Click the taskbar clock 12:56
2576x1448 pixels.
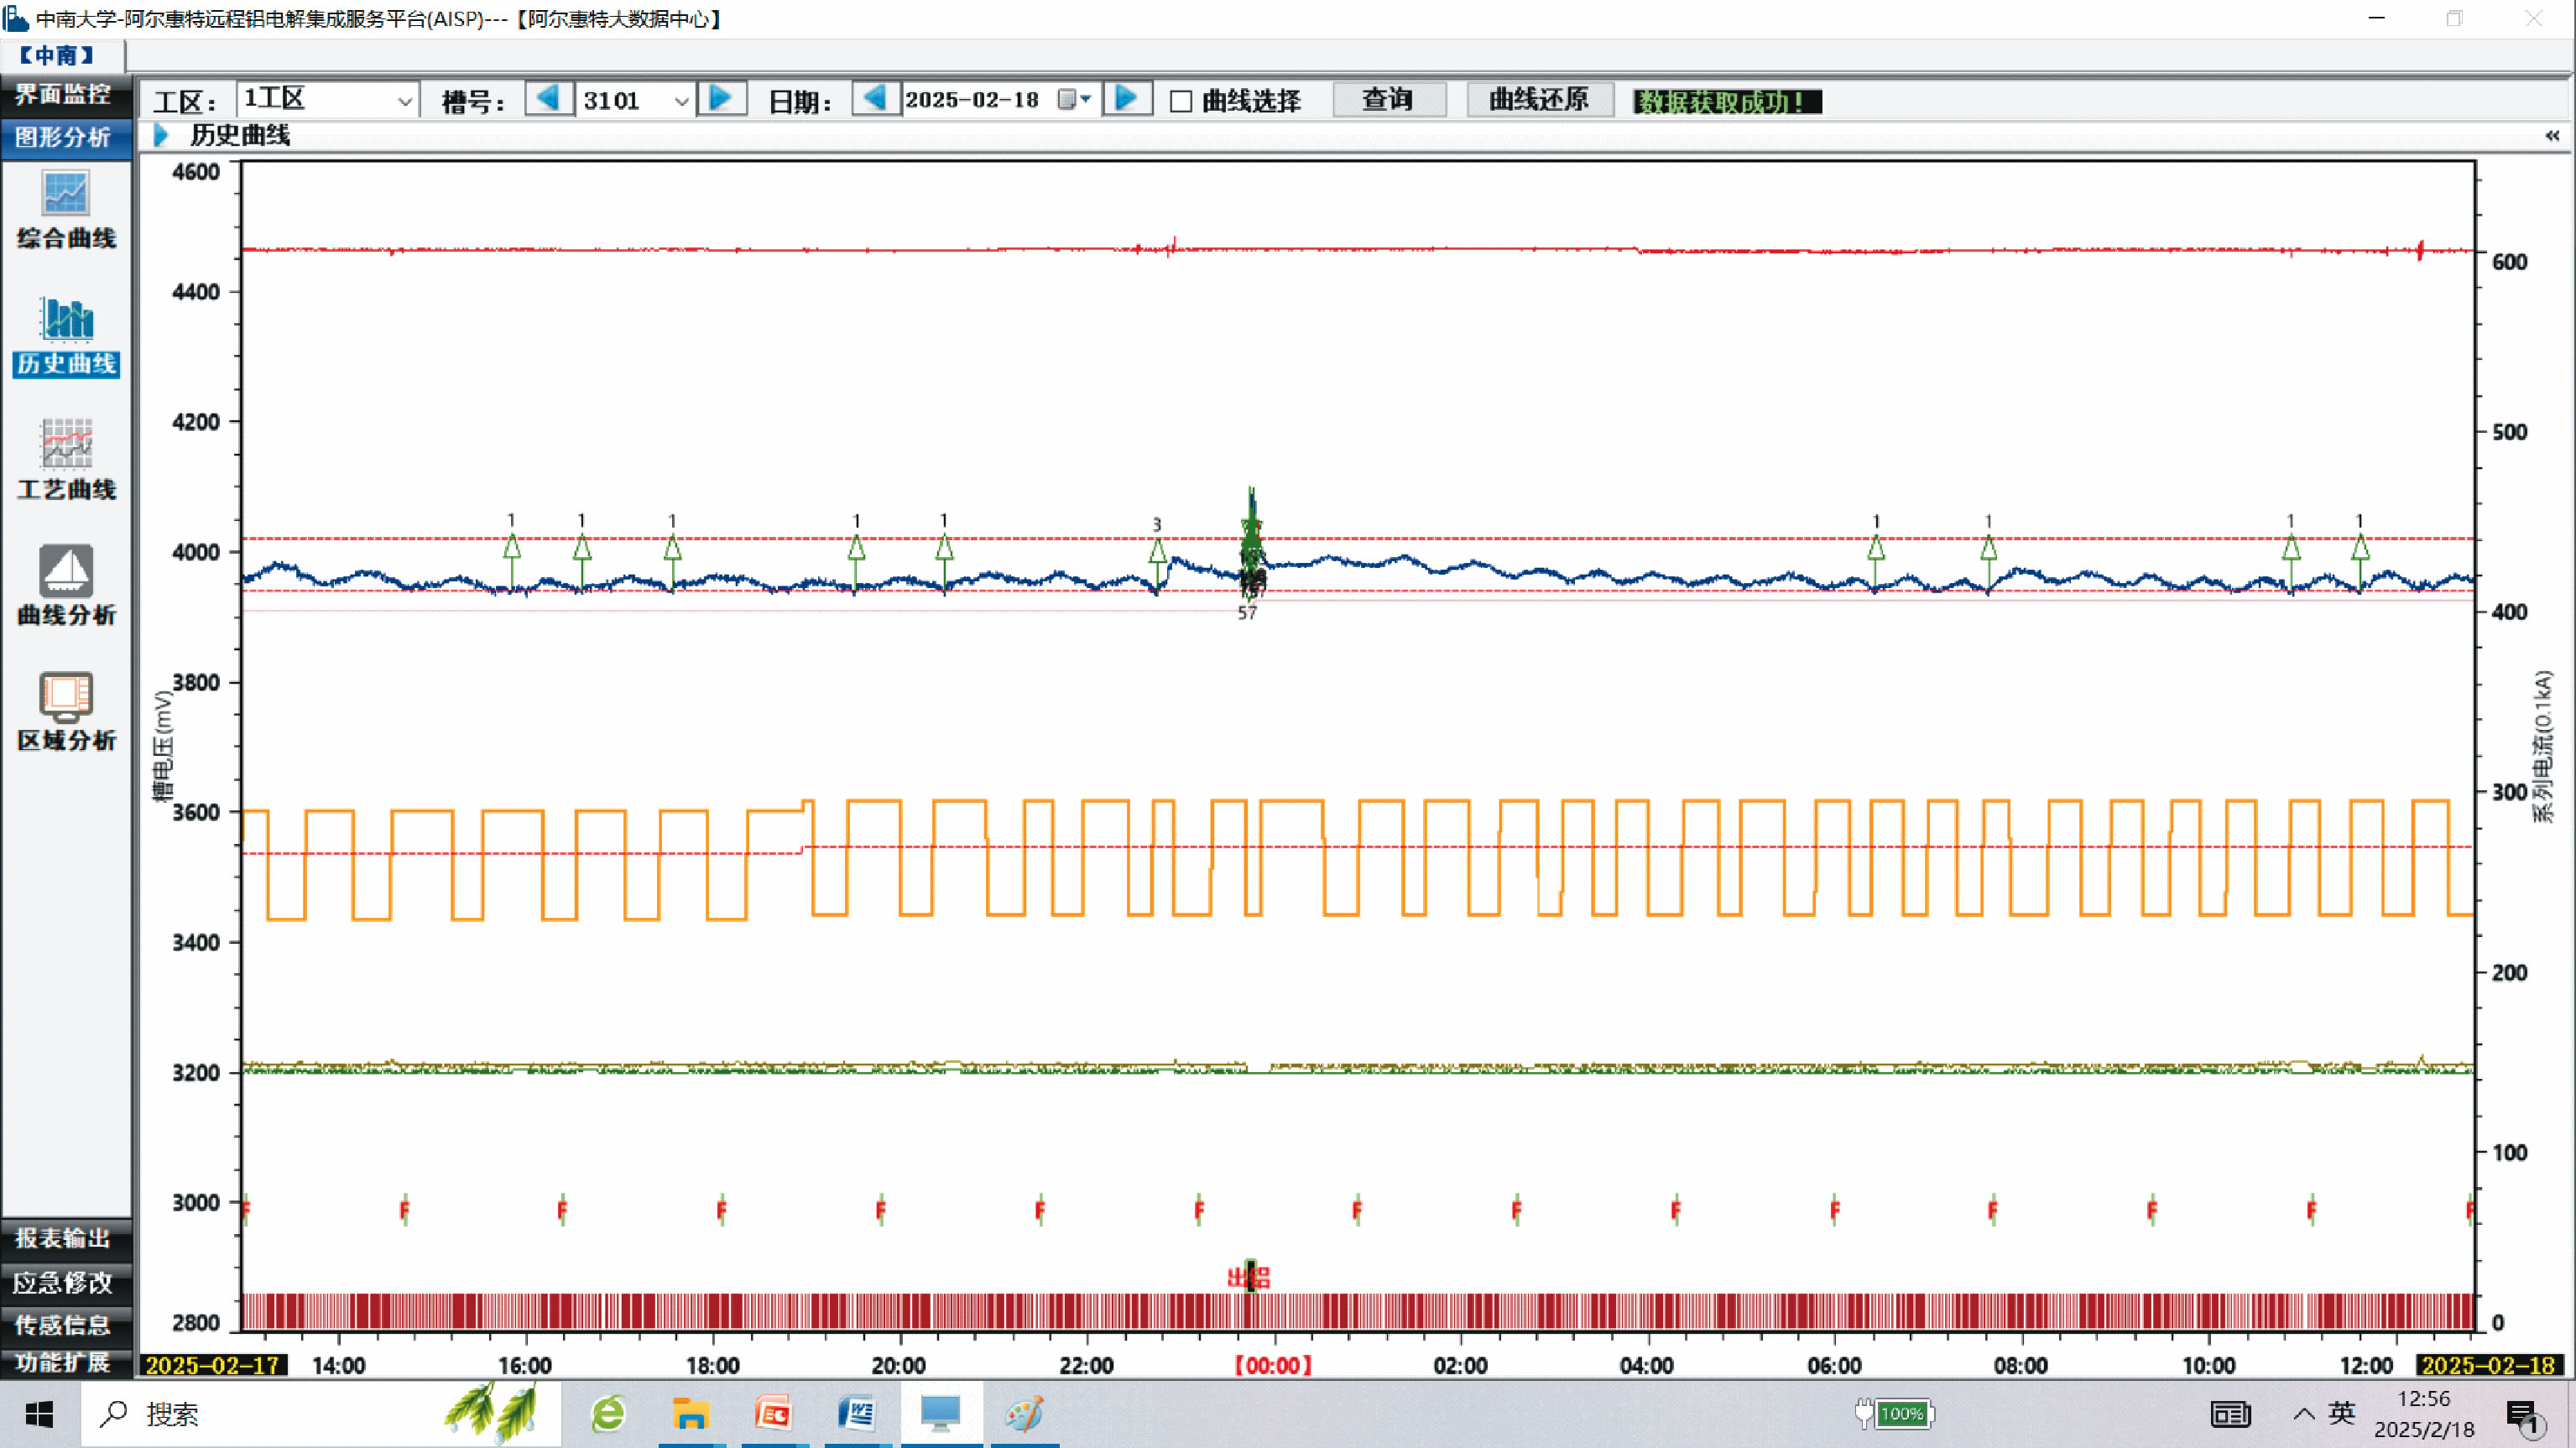pos(2424,1399)
